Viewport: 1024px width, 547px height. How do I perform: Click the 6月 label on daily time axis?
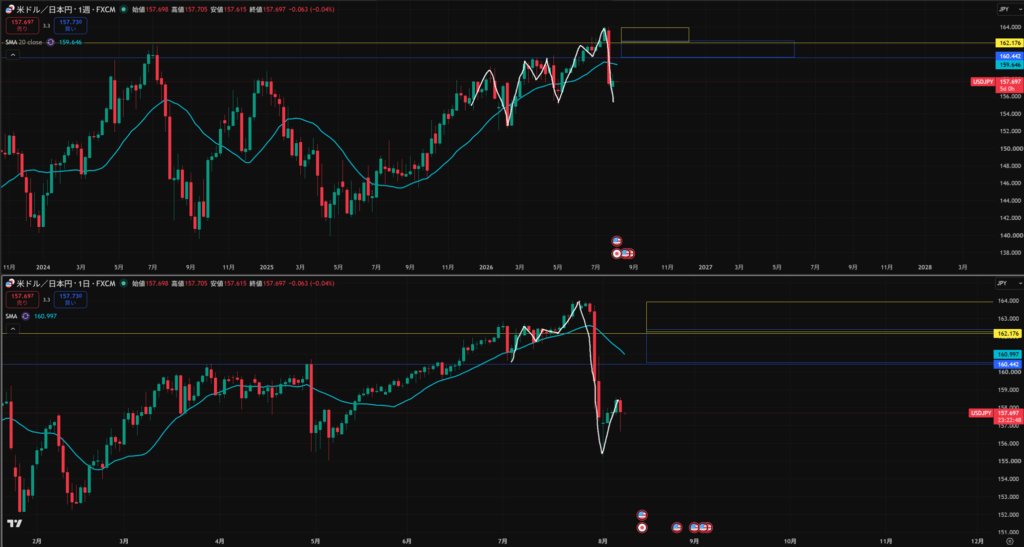[407, 541]
